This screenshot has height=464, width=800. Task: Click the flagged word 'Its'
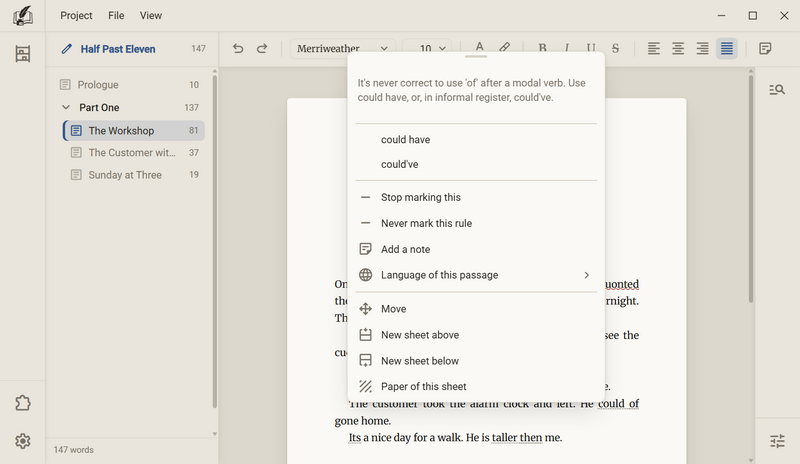[x=355, y=437]
